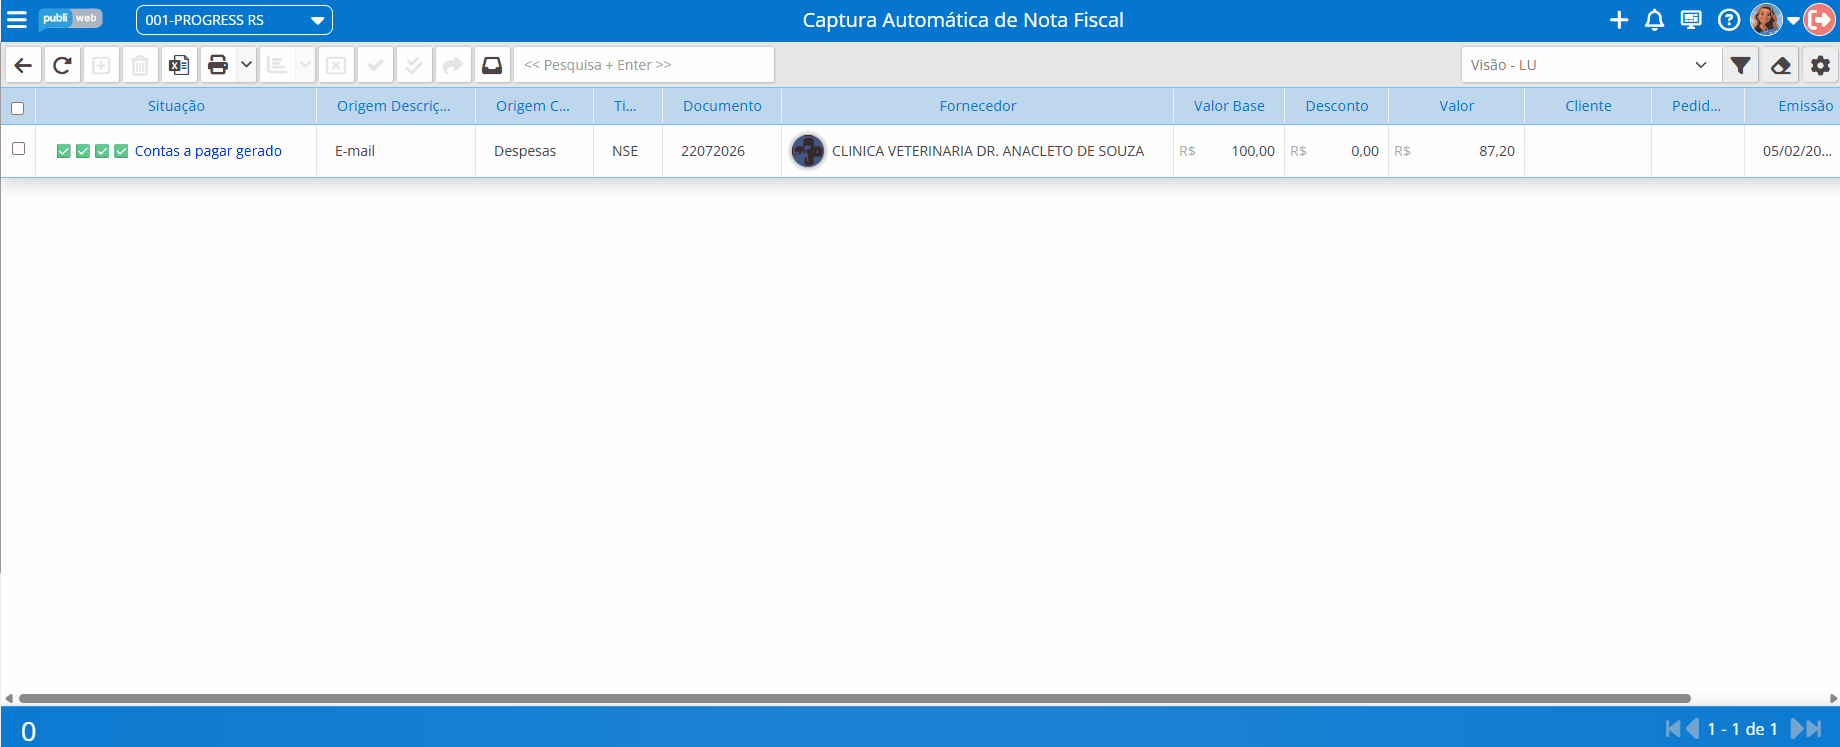Go to the last page

[1814, 729]
